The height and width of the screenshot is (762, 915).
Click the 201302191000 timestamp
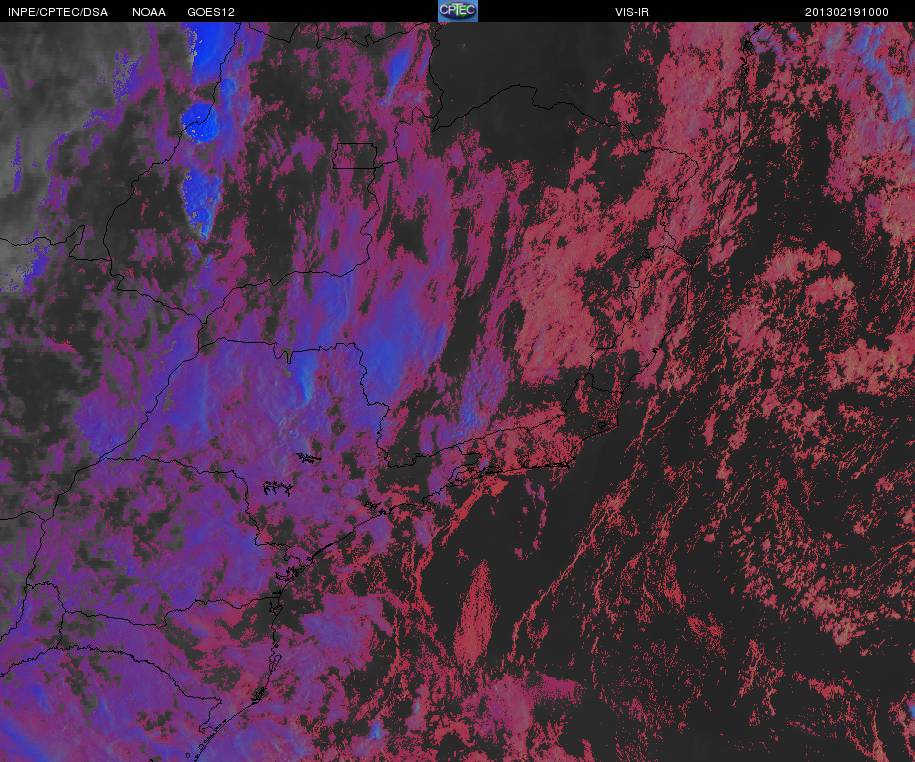(x=847, y=12)
